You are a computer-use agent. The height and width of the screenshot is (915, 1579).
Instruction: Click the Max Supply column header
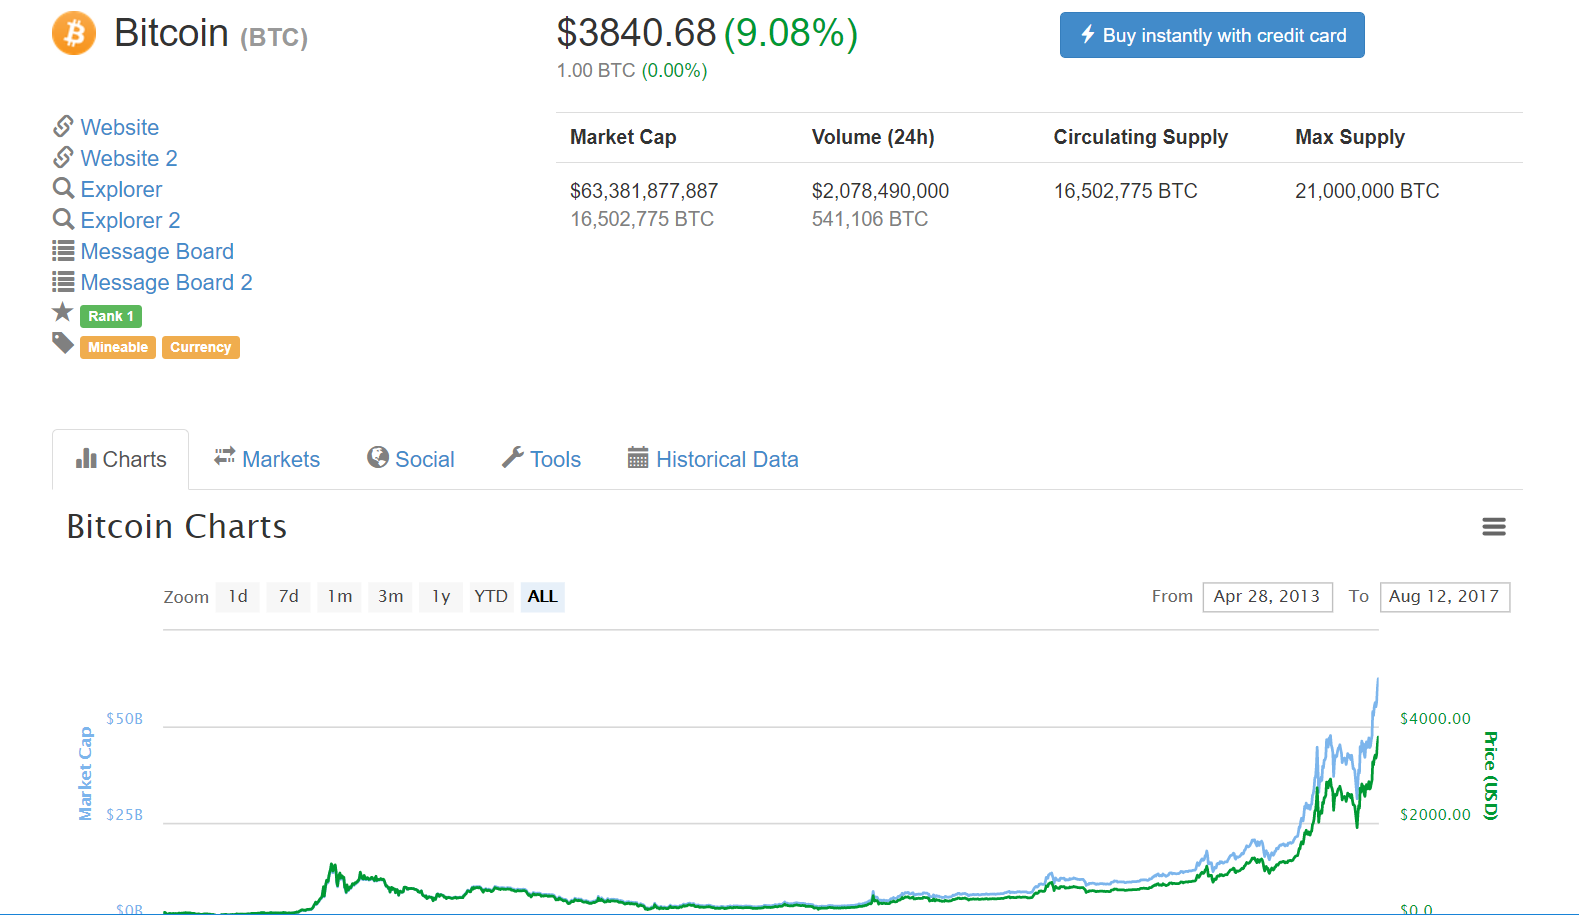click(x=1350, y=137)
